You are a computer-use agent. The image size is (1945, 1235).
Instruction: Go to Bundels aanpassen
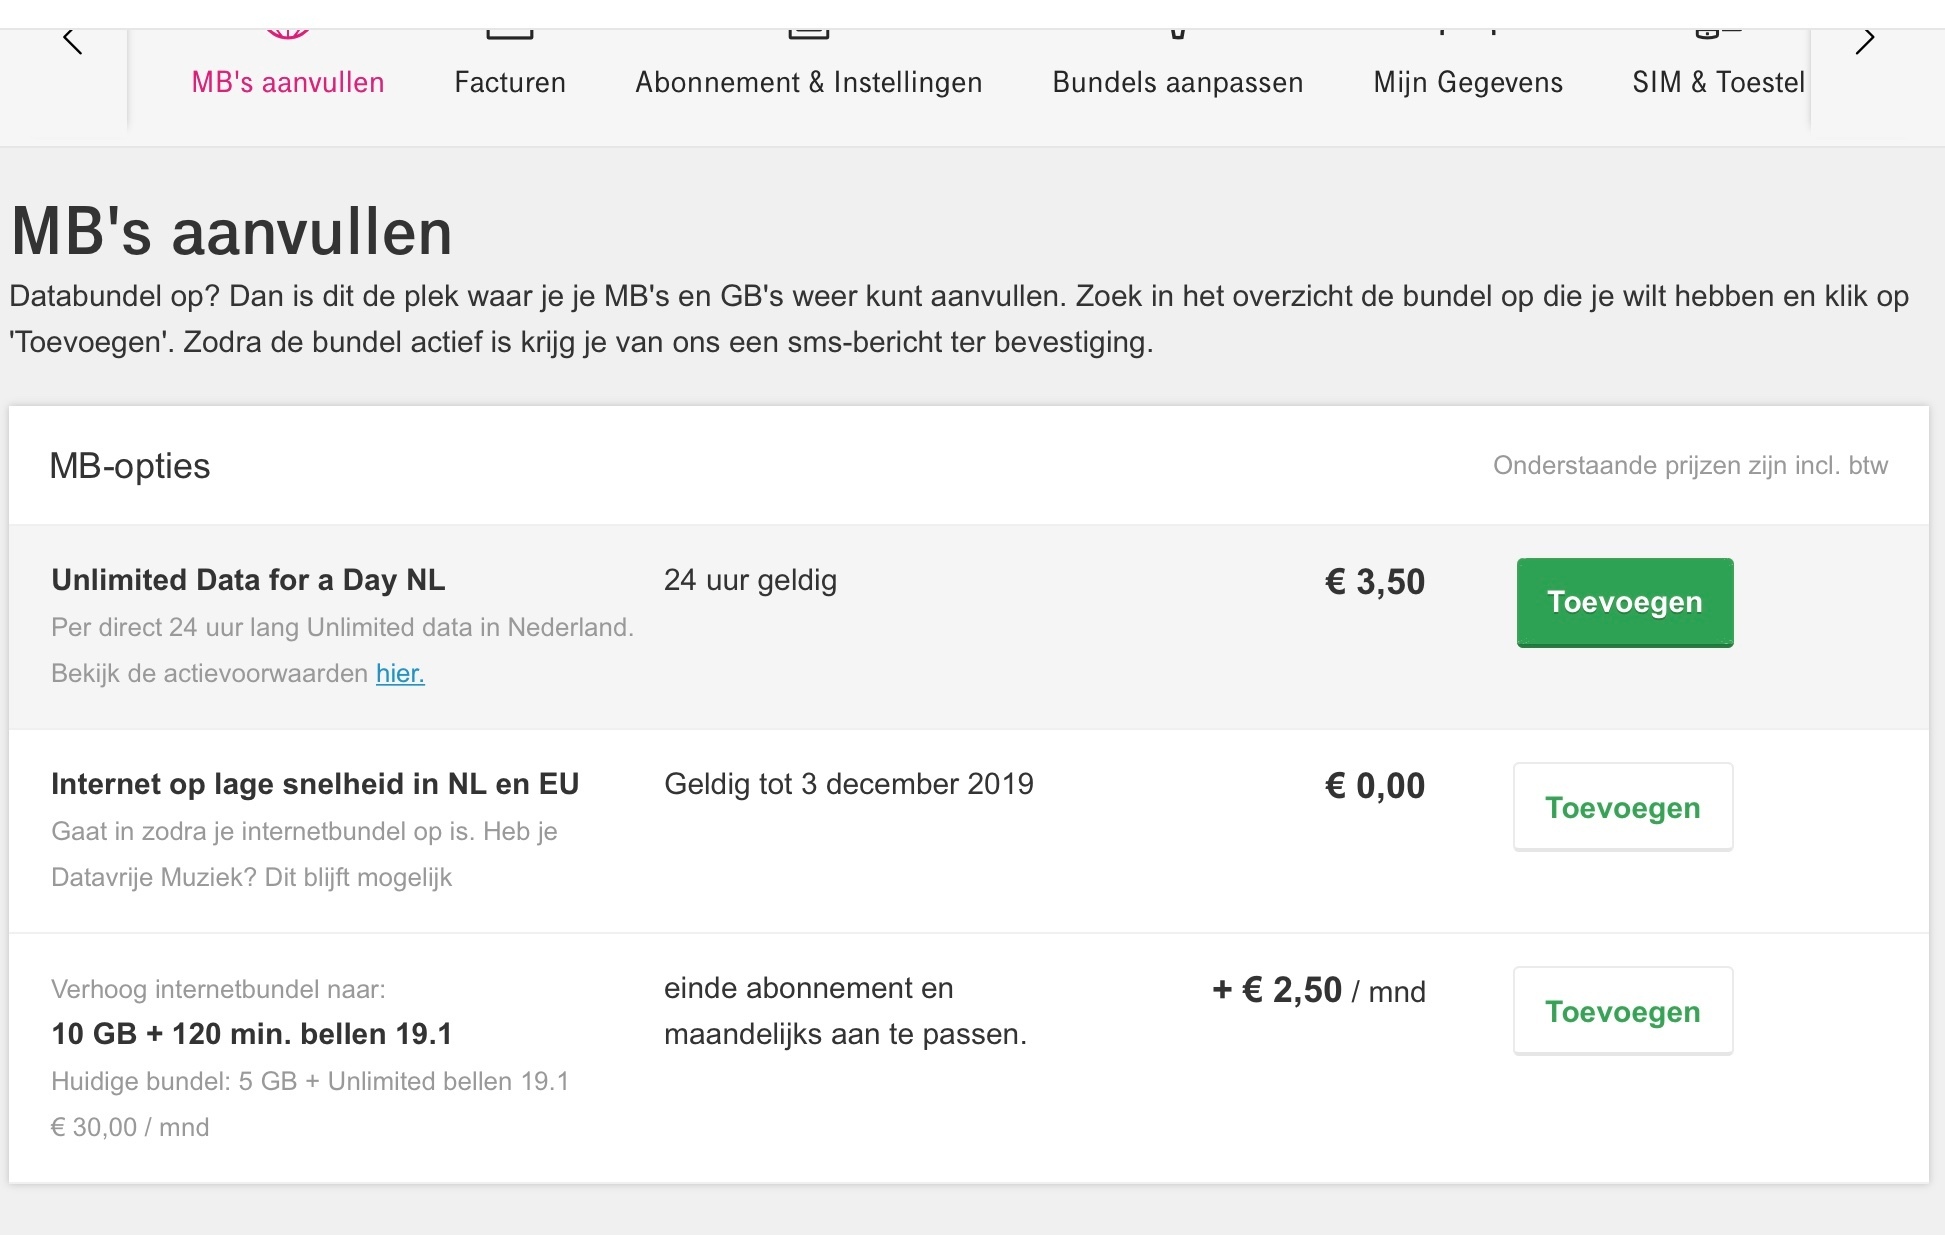tap(1178, 82)
